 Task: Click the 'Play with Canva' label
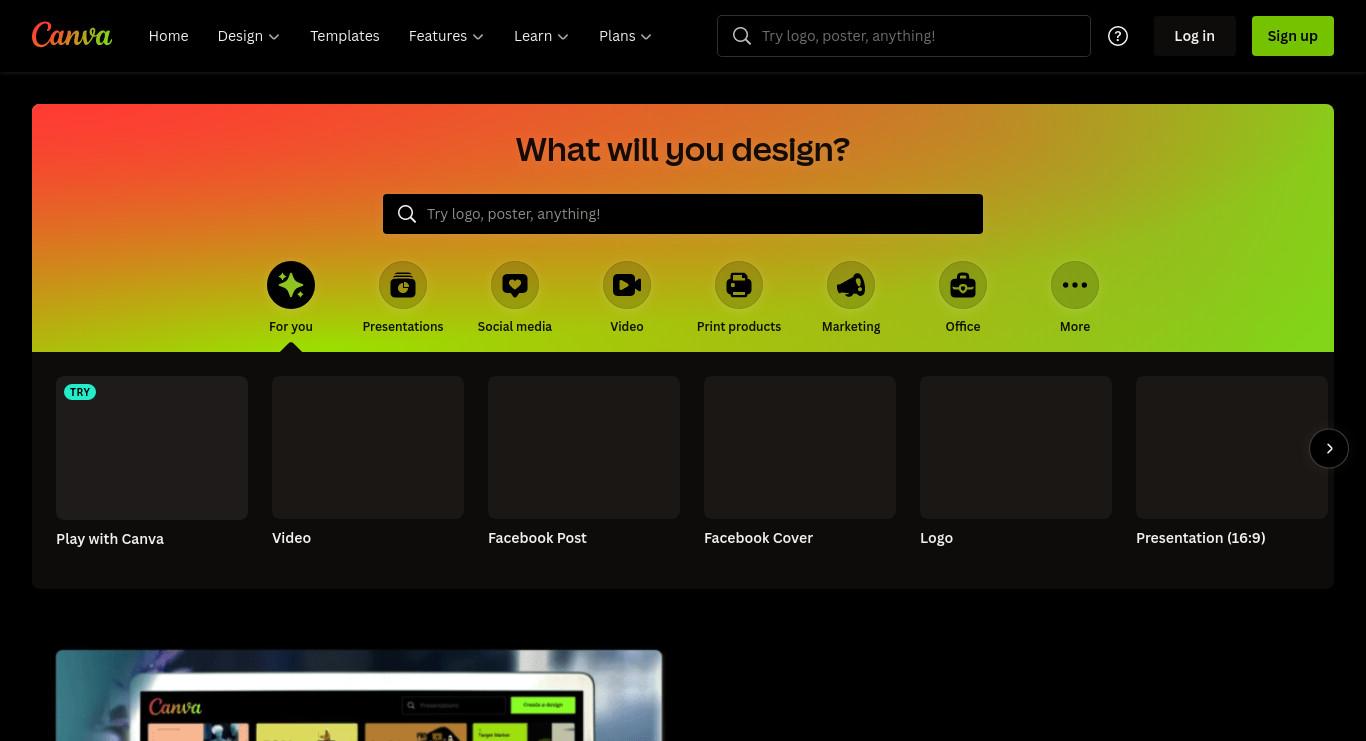pos(110,539)
